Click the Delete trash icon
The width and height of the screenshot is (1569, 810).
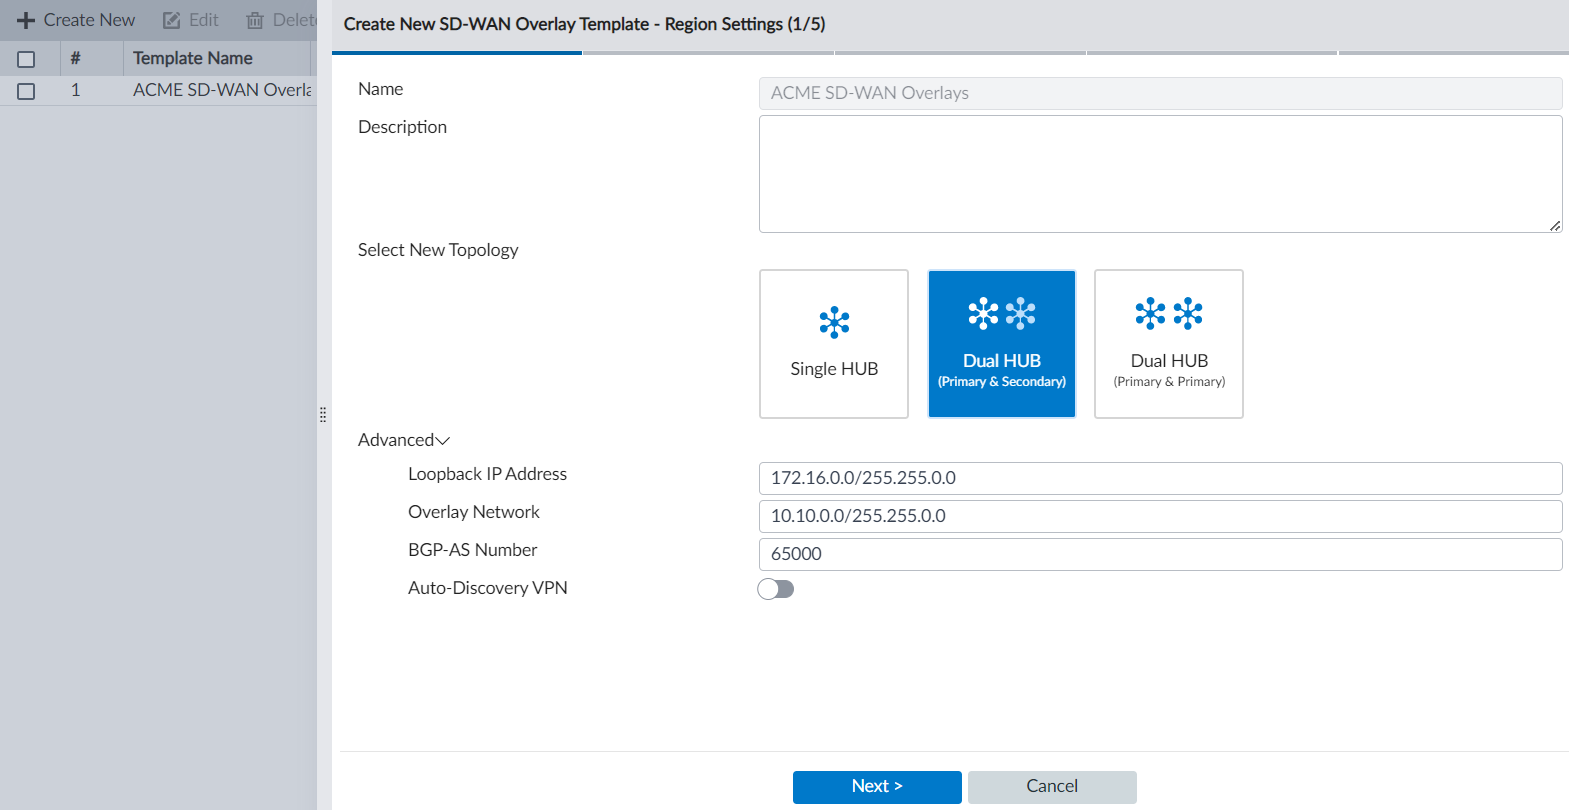coord(255,20)
